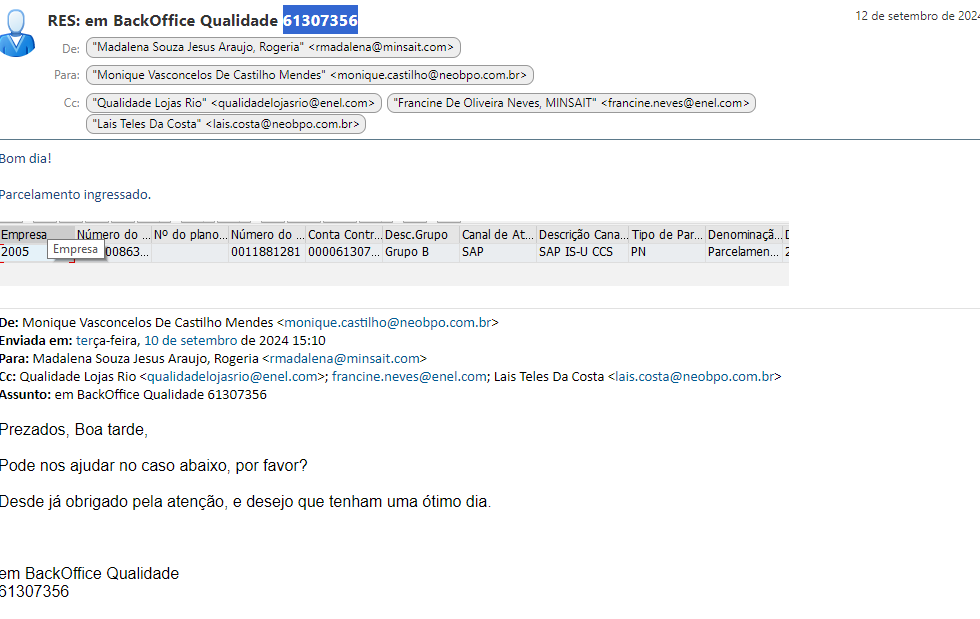Open link qualidadelojasrio@enel.com in quoted Cc

[x=232, y=376]
